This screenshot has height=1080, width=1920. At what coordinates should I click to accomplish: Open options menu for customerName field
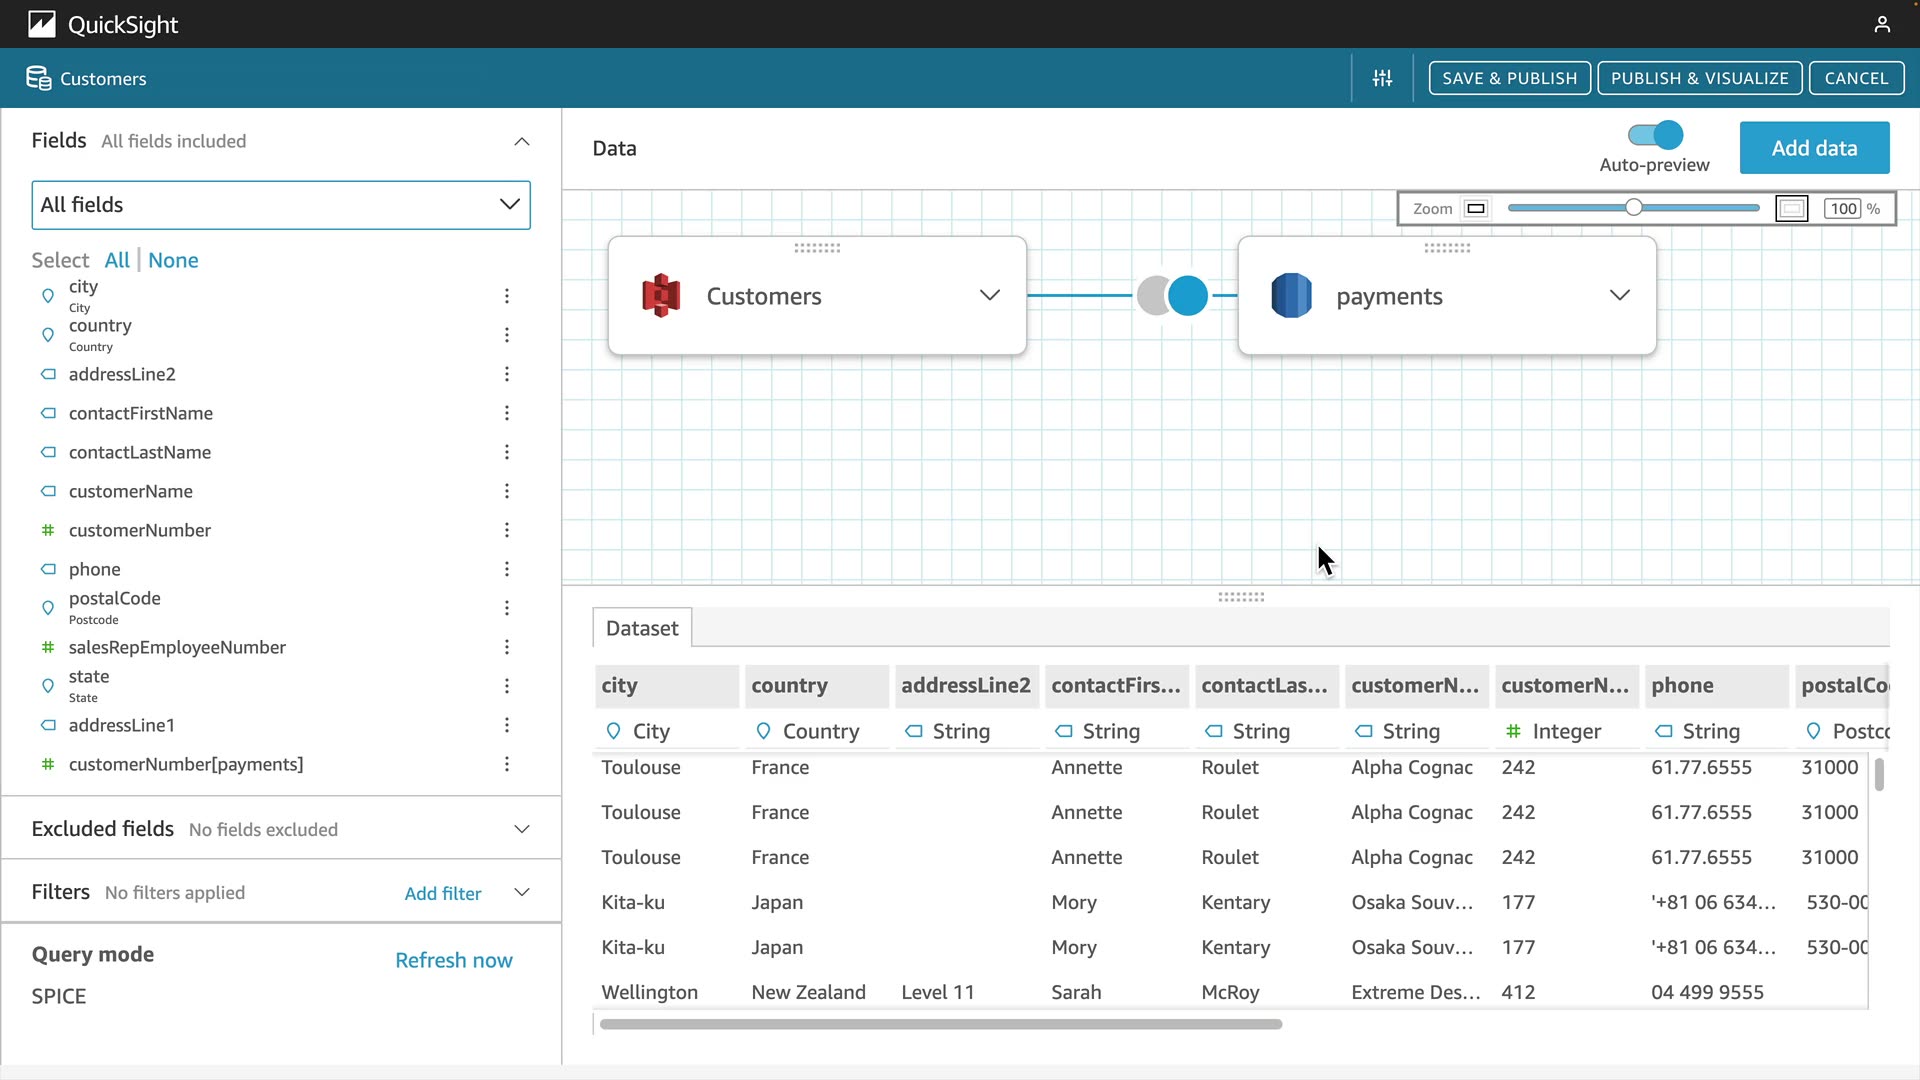coord(507,491)
